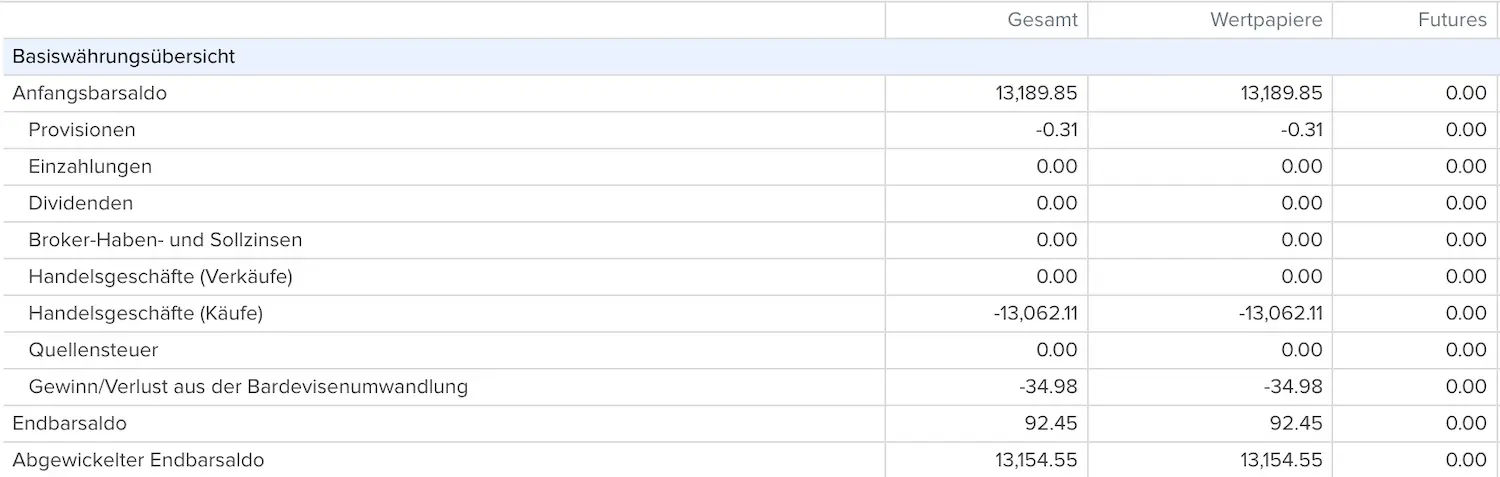Select Gesamt value 13,154.55 for Abgewickelter Endbarsaldo
Image resolution: width=1500 pixels, height=477 pixels.
(x=1036, y=460)
